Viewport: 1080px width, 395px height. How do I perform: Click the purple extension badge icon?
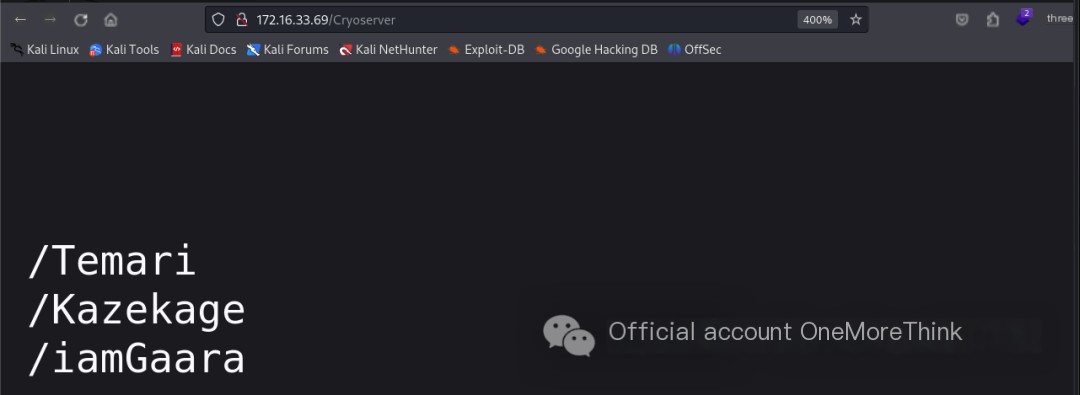1024,18
